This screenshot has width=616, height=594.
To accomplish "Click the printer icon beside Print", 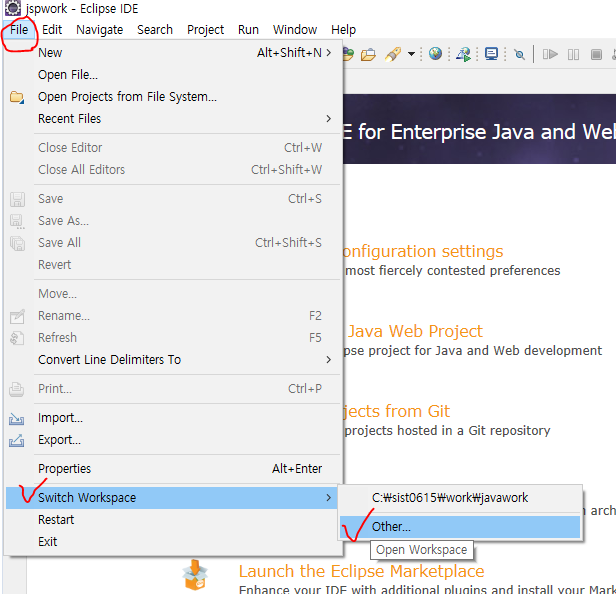I will point(16,389).
